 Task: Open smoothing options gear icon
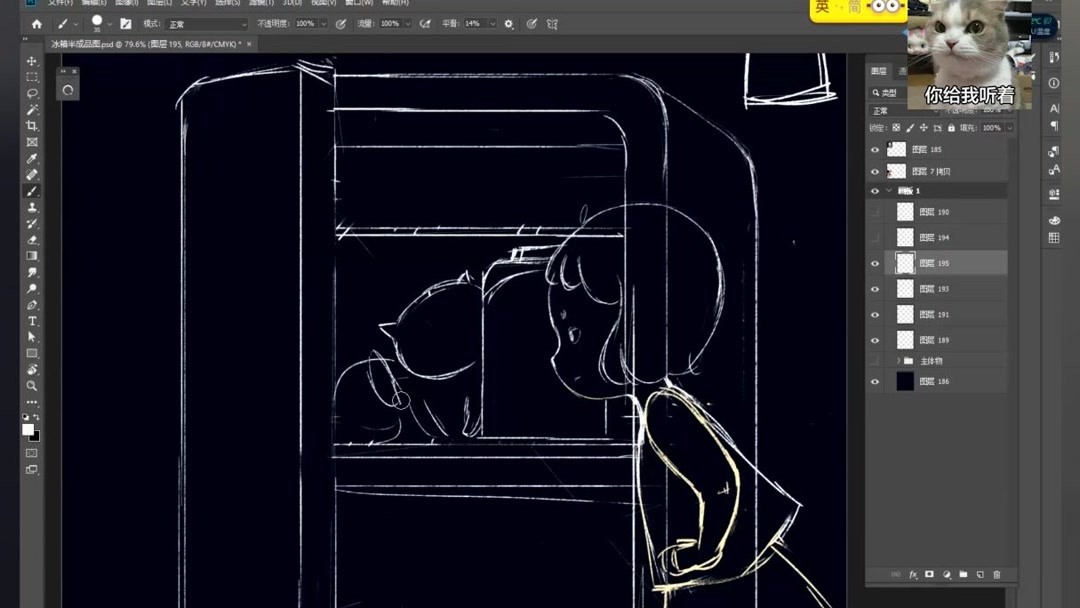coord(508,24)
